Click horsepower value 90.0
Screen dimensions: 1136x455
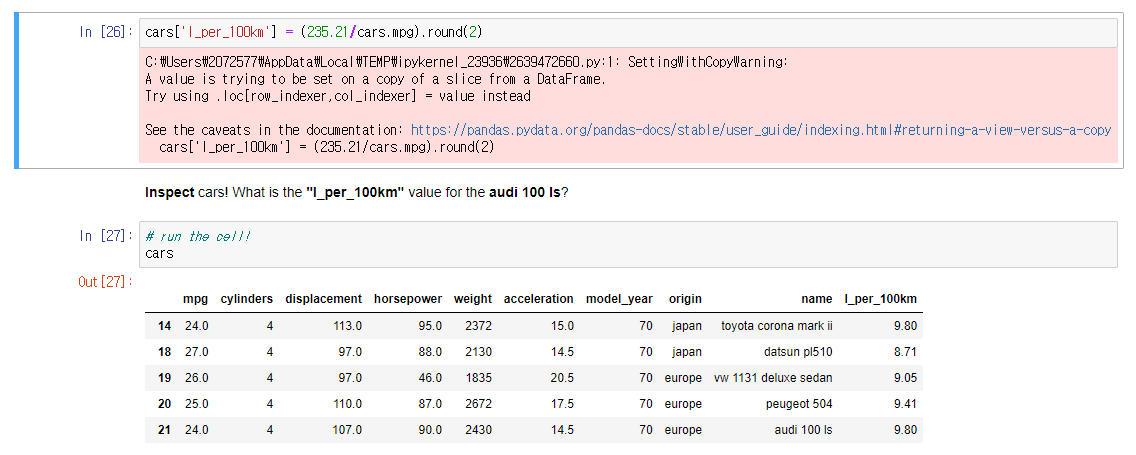[x=430, y=430]
